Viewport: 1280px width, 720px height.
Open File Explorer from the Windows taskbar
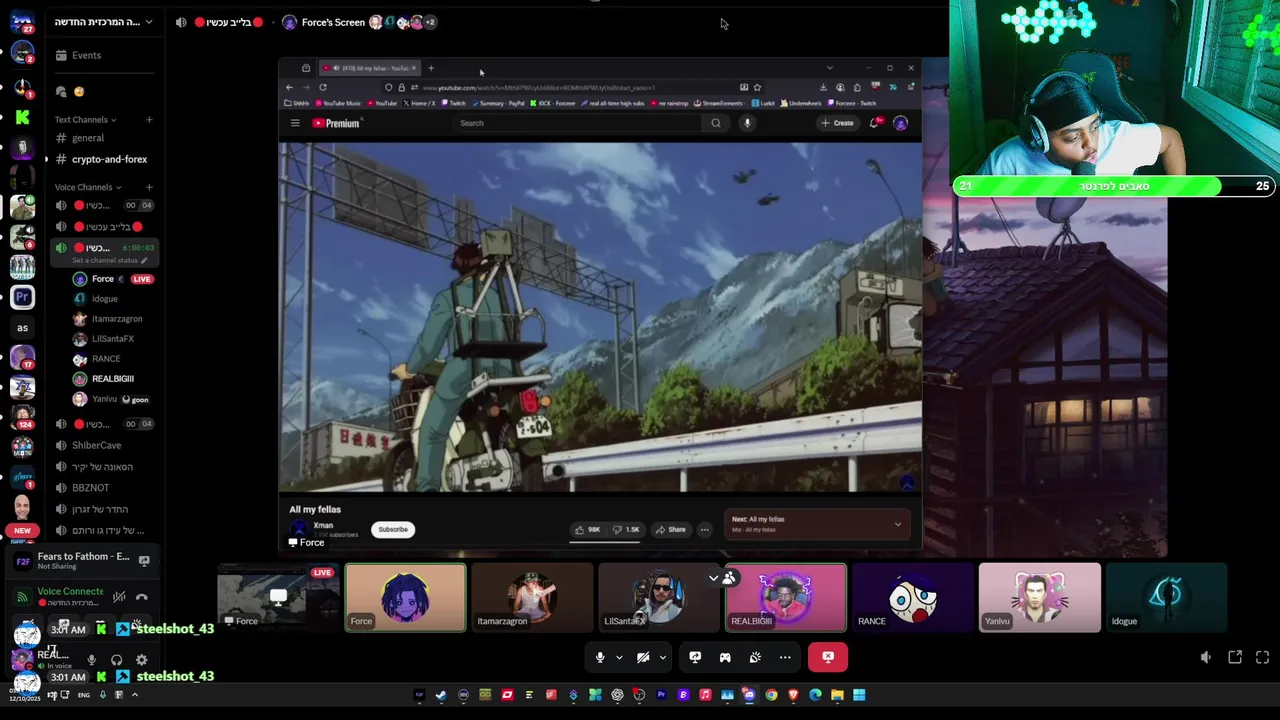tap(837, 695)
